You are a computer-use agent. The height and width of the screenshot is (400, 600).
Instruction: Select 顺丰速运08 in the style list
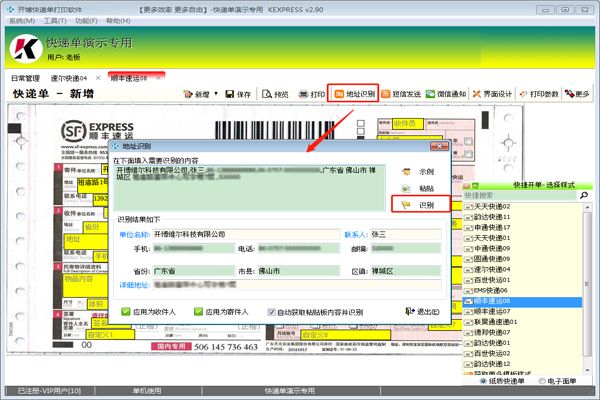(523, 301)
